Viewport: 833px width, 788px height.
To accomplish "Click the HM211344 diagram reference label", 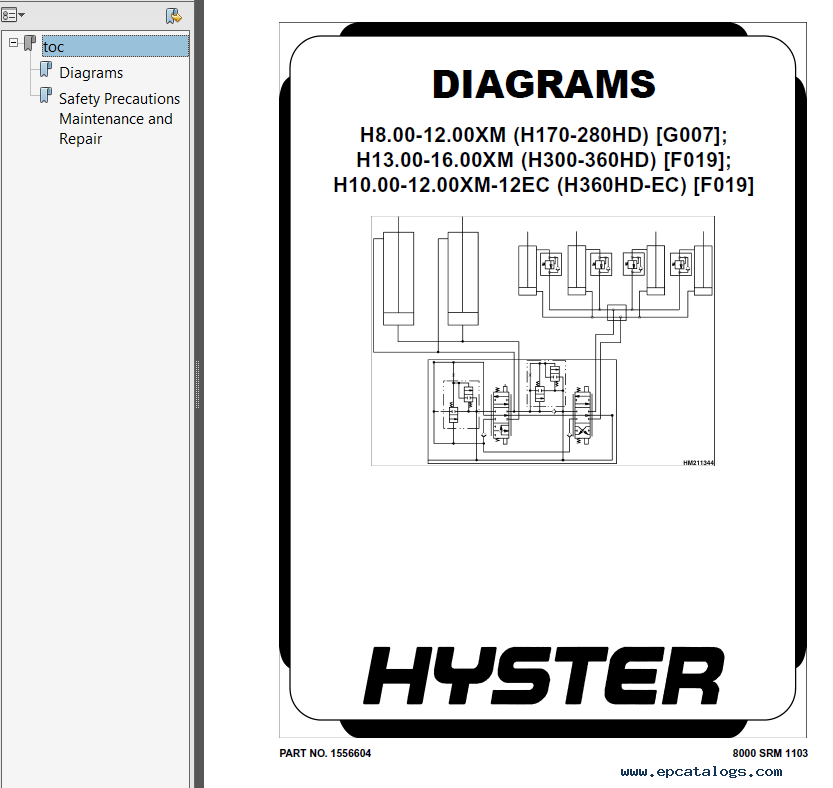I will [x=699, y=463].
